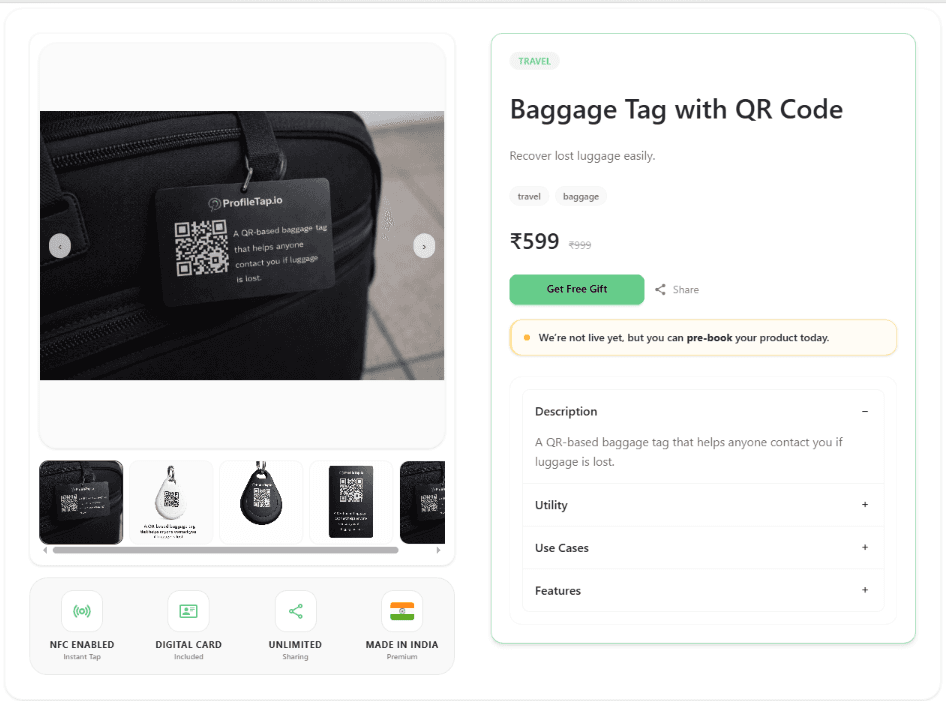Viewport: 946px width, 701px height.
Task: Click the TRAVEL category badge
Action: (535, 61)
